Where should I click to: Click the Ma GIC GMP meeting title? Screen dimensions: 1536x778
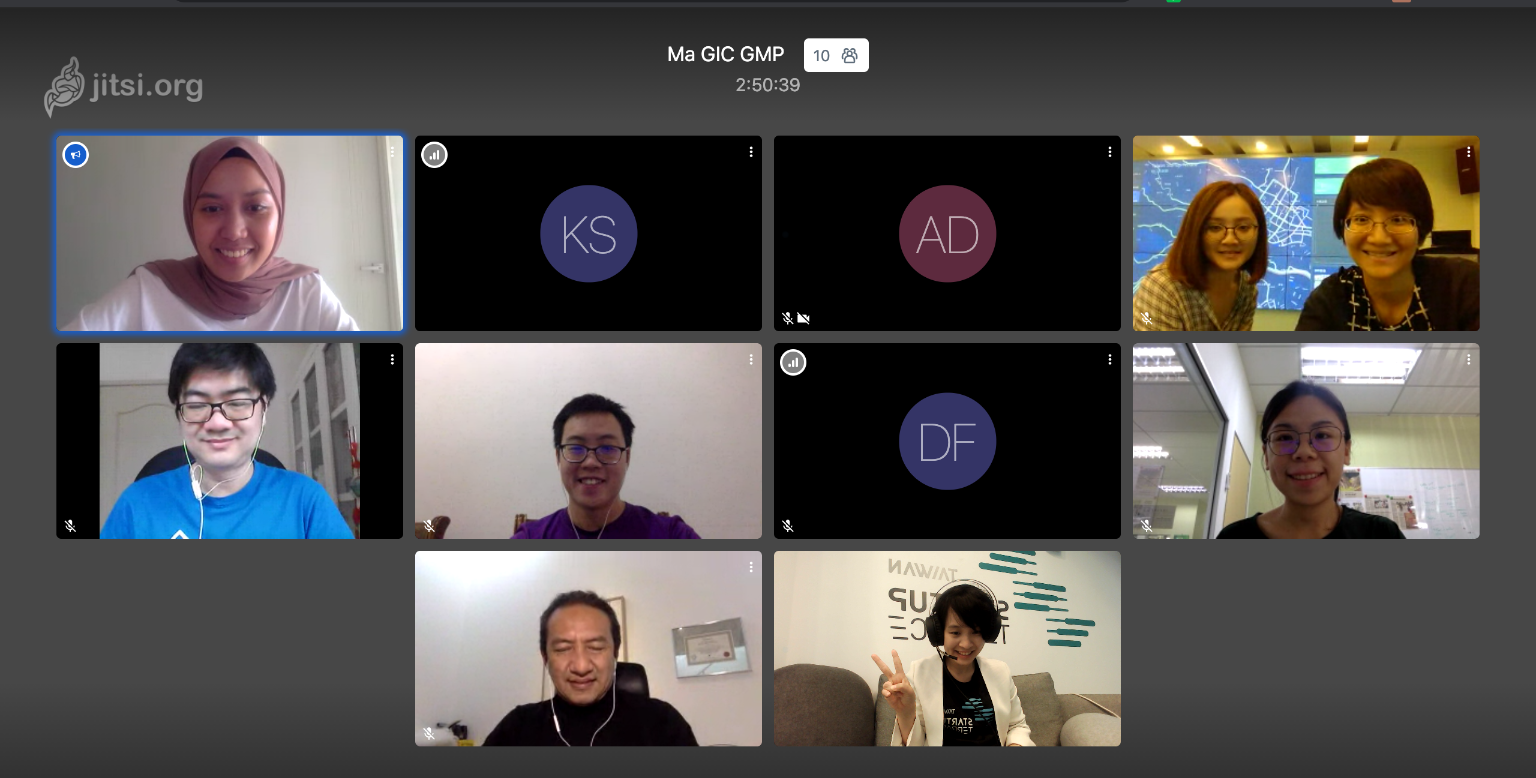click(726, 54)
